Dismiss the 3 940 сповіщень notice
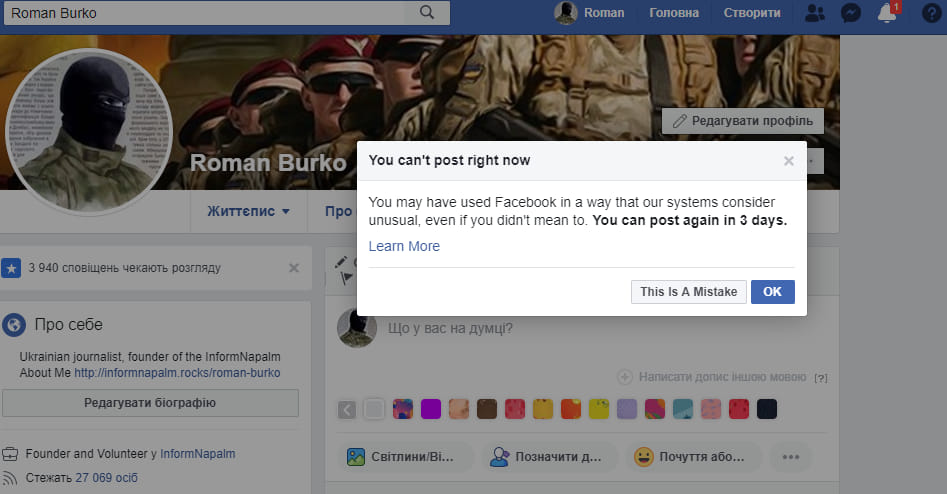 coord(293,268)
